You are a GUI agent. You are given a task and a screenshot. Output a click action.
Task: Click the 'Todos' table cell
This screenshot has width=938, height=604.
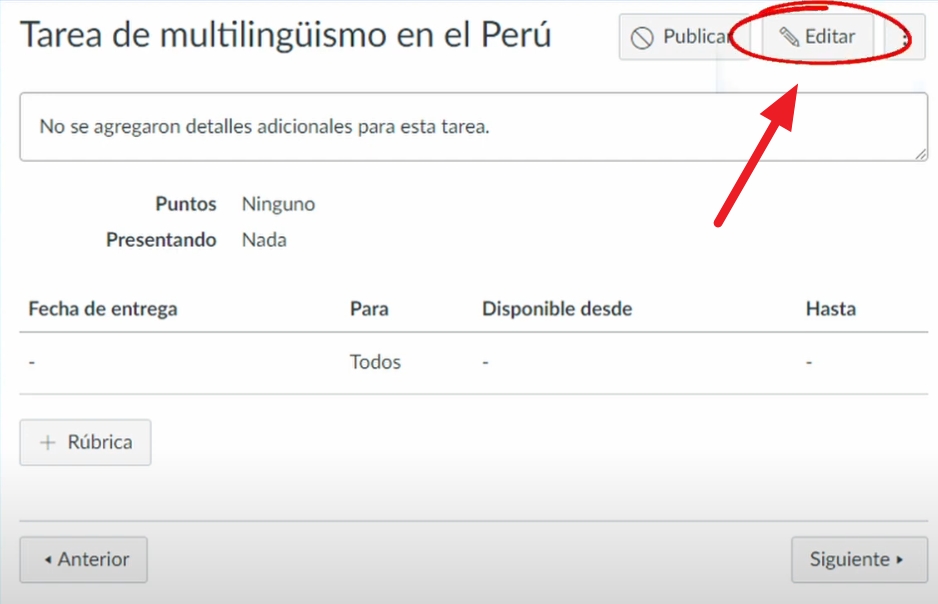click(375, 362)
